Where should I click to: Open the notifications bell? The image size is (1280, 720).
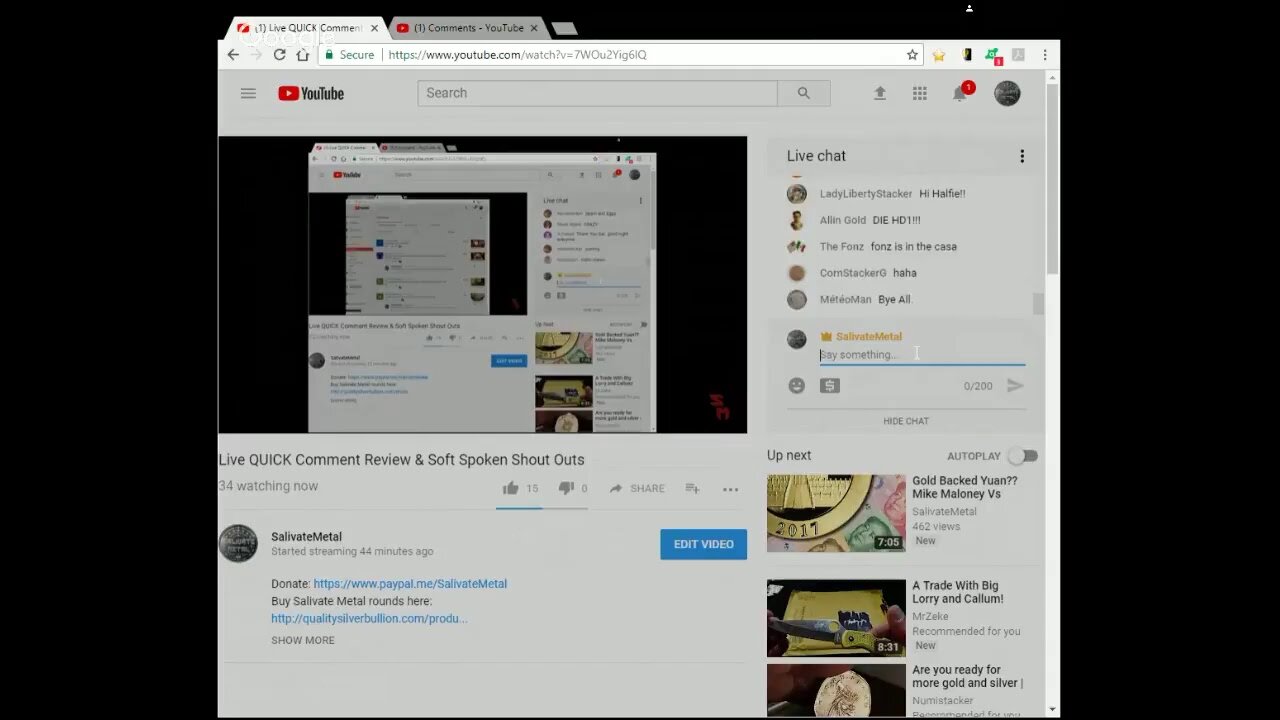click(x=960, y=93)
